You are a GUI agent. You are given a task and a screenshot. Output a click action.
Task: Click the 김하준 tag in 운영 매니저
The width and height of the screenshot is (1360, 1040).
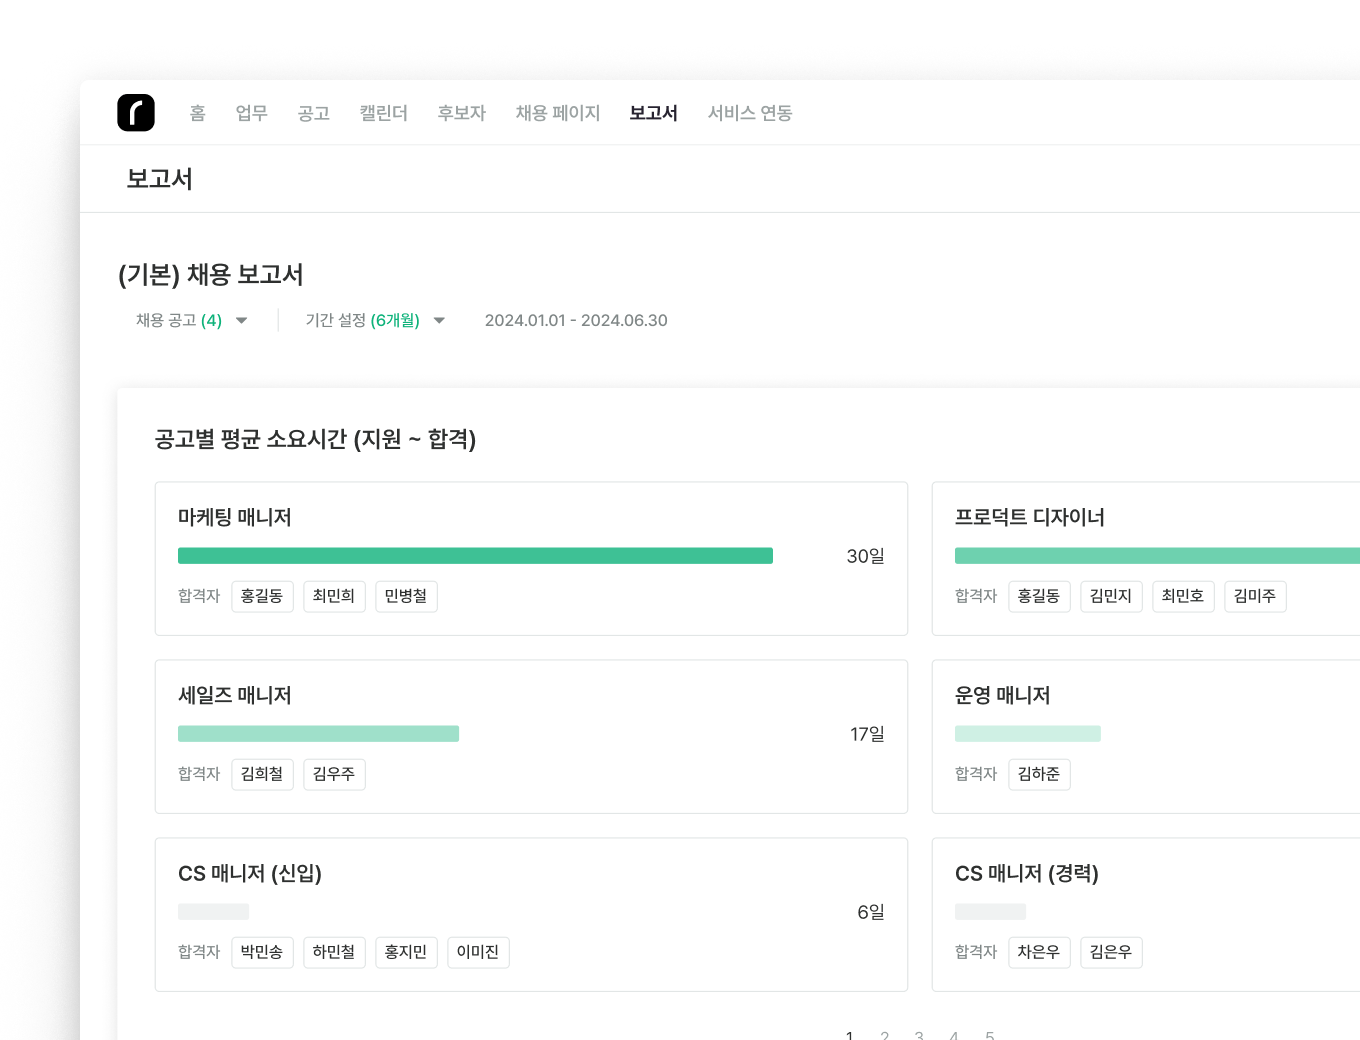[x=1039, y=774]
